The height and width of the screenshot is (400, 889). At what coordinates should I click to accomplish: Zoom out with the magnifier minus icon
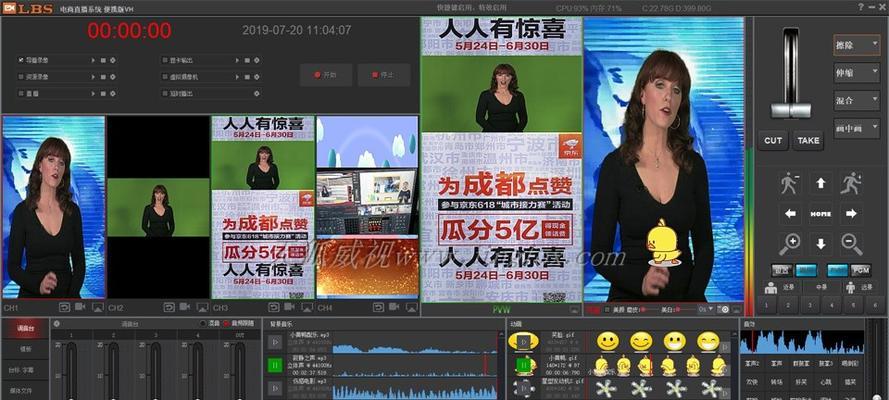click(x=851, y=244)
